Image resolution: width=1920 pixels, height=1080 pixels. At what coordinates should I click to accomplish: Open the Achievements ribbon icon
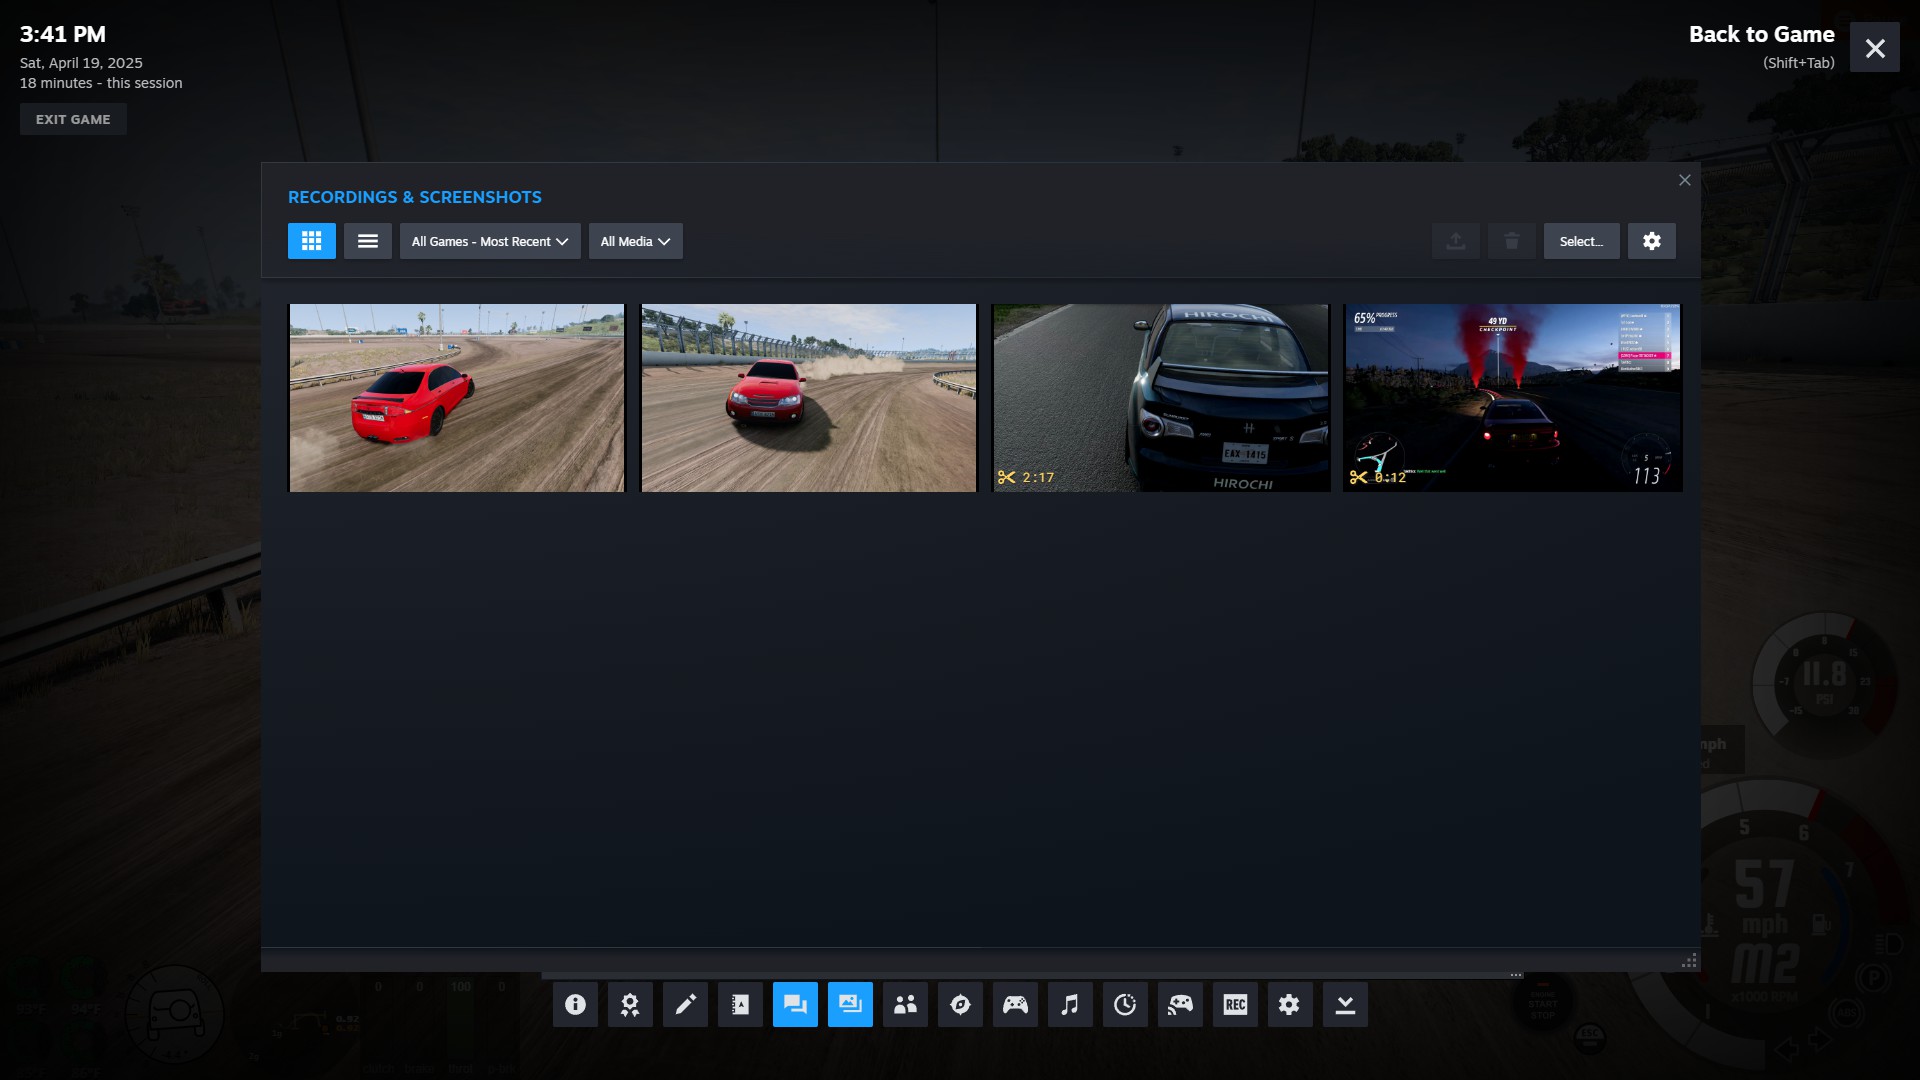(630, 1004)
